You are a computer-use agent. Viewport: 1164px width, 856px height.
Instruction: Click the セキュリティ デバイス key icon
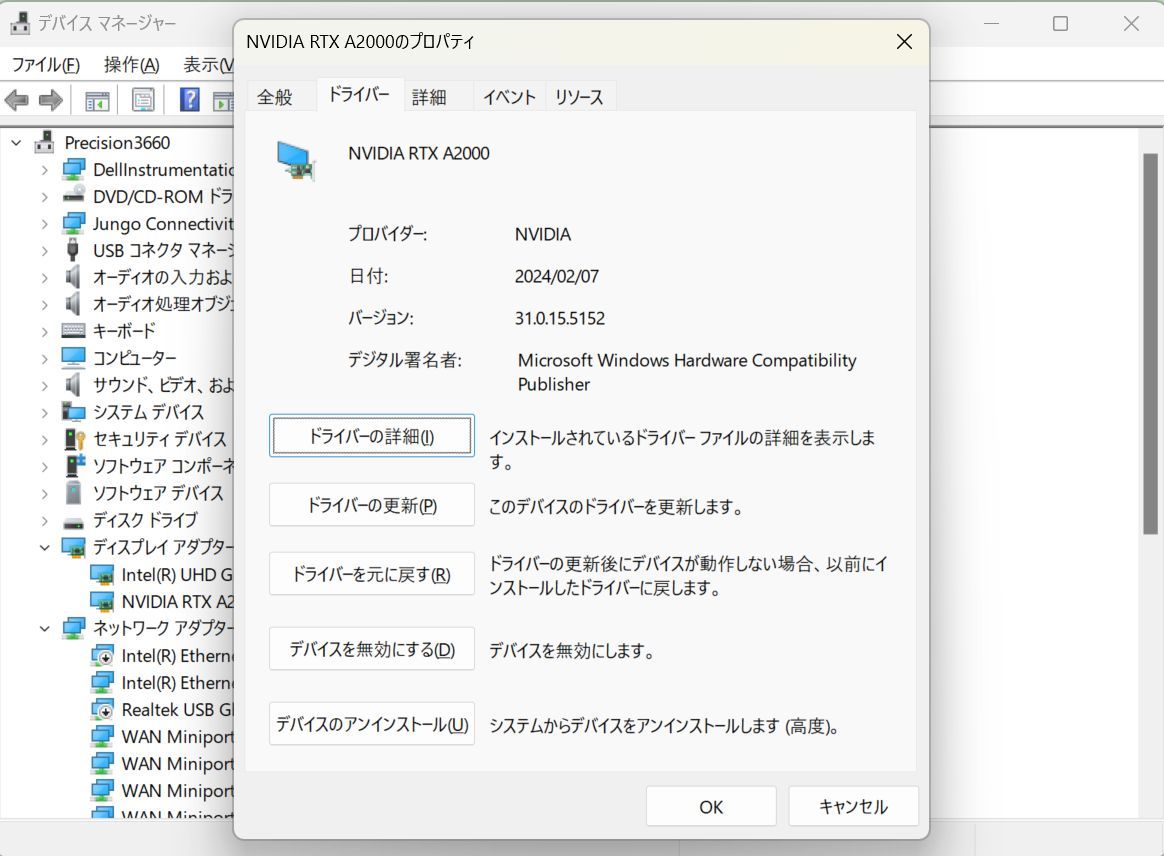point(74,439)
